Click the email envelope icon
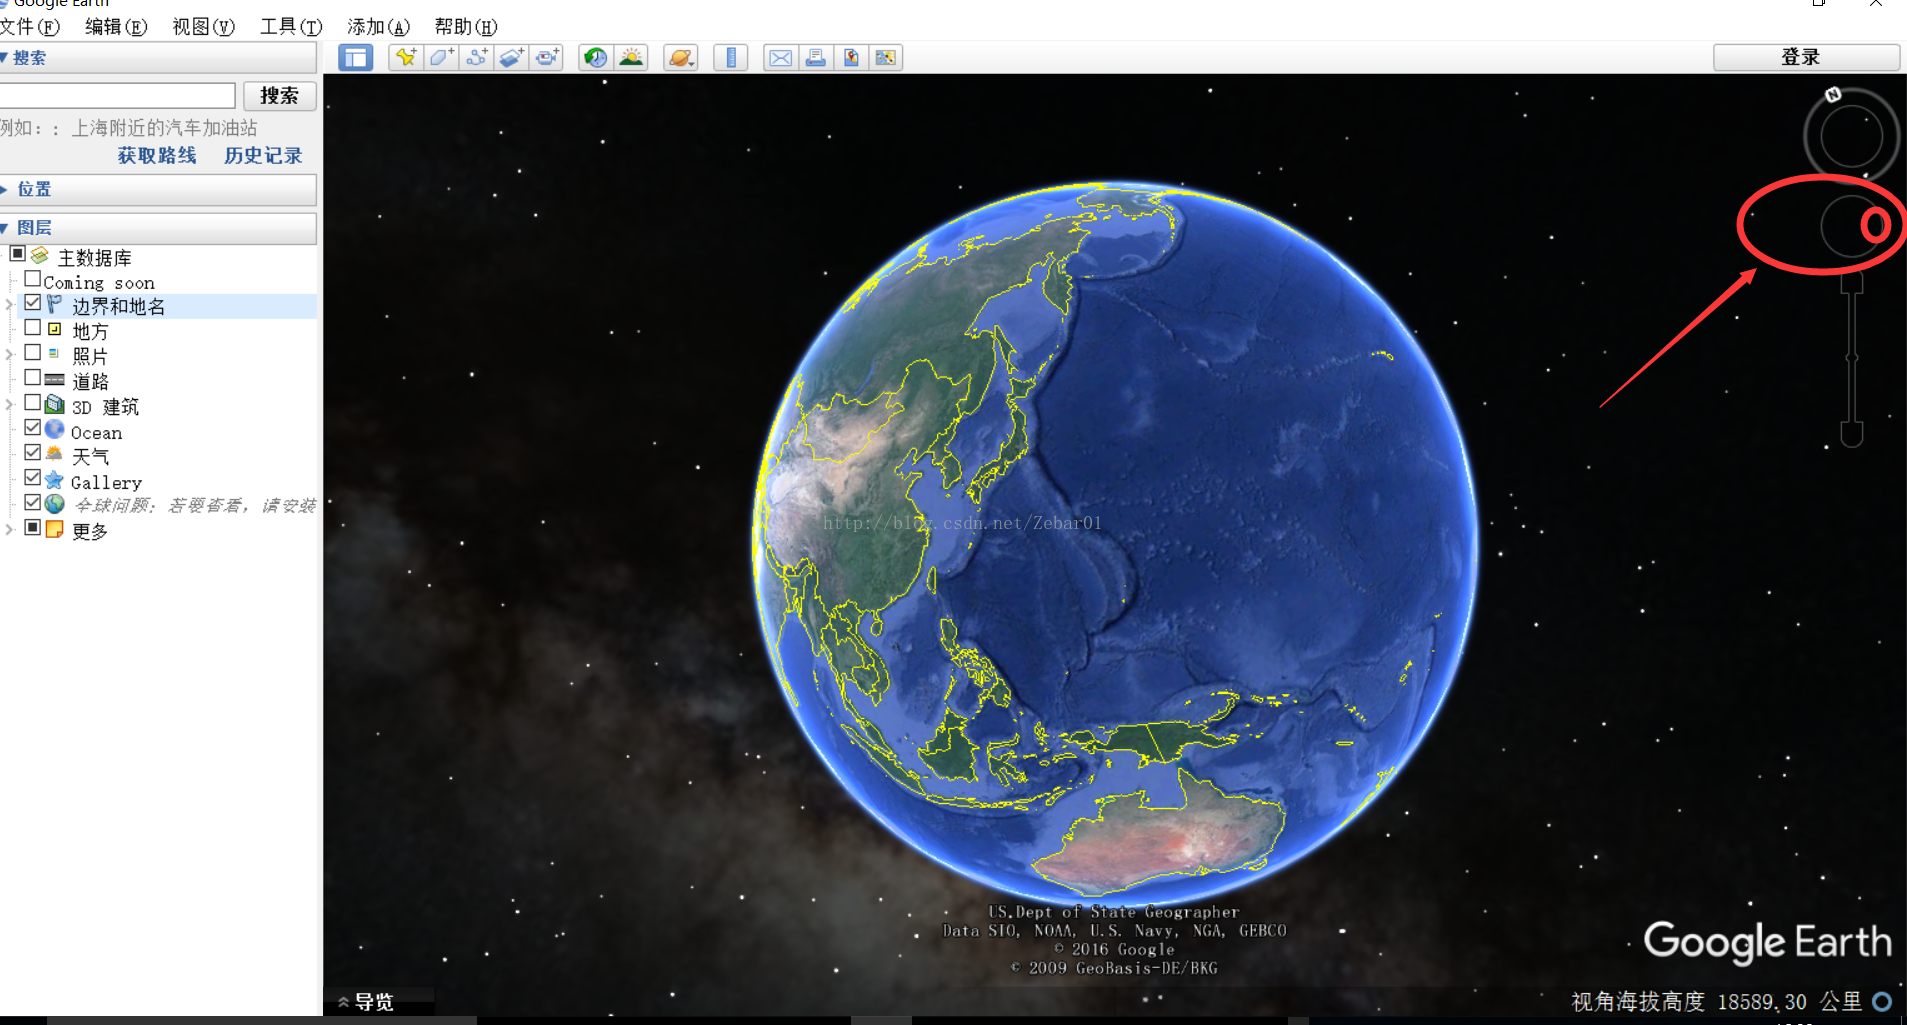1907x1025 pixels. click(781, 58)
